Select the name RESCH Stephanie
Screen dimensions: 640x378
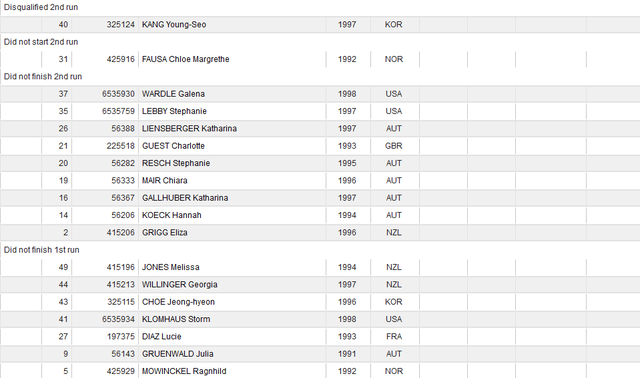[176, 163]
